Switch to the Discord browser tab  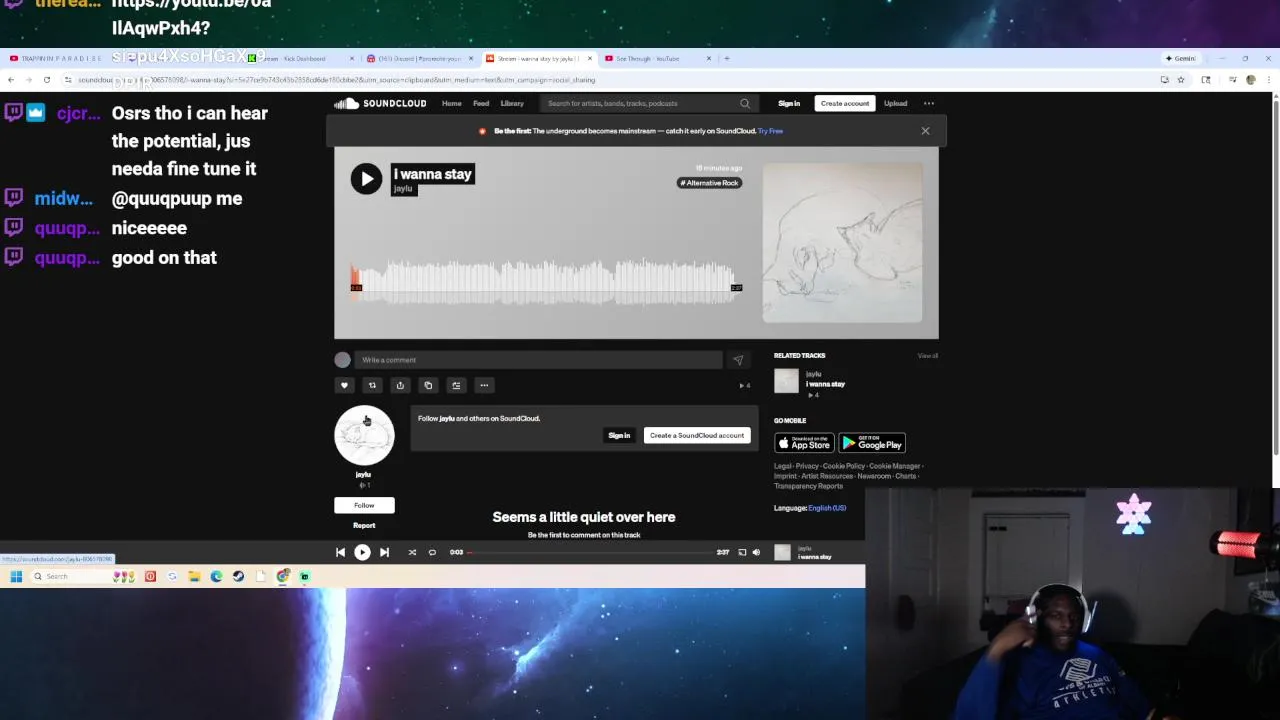(x=420, y=58)
